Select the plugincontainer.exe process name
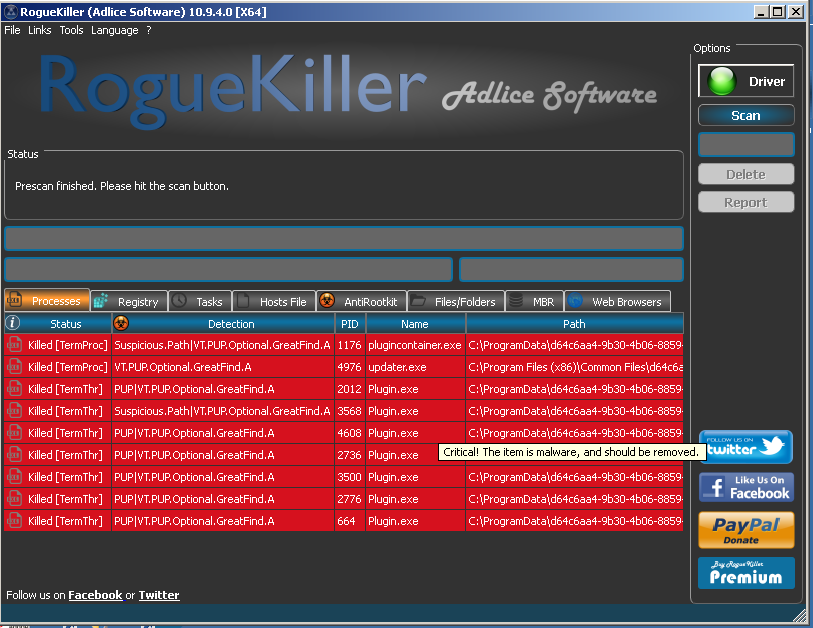Screen dimensions: 813x628 [x=415, y=345]
